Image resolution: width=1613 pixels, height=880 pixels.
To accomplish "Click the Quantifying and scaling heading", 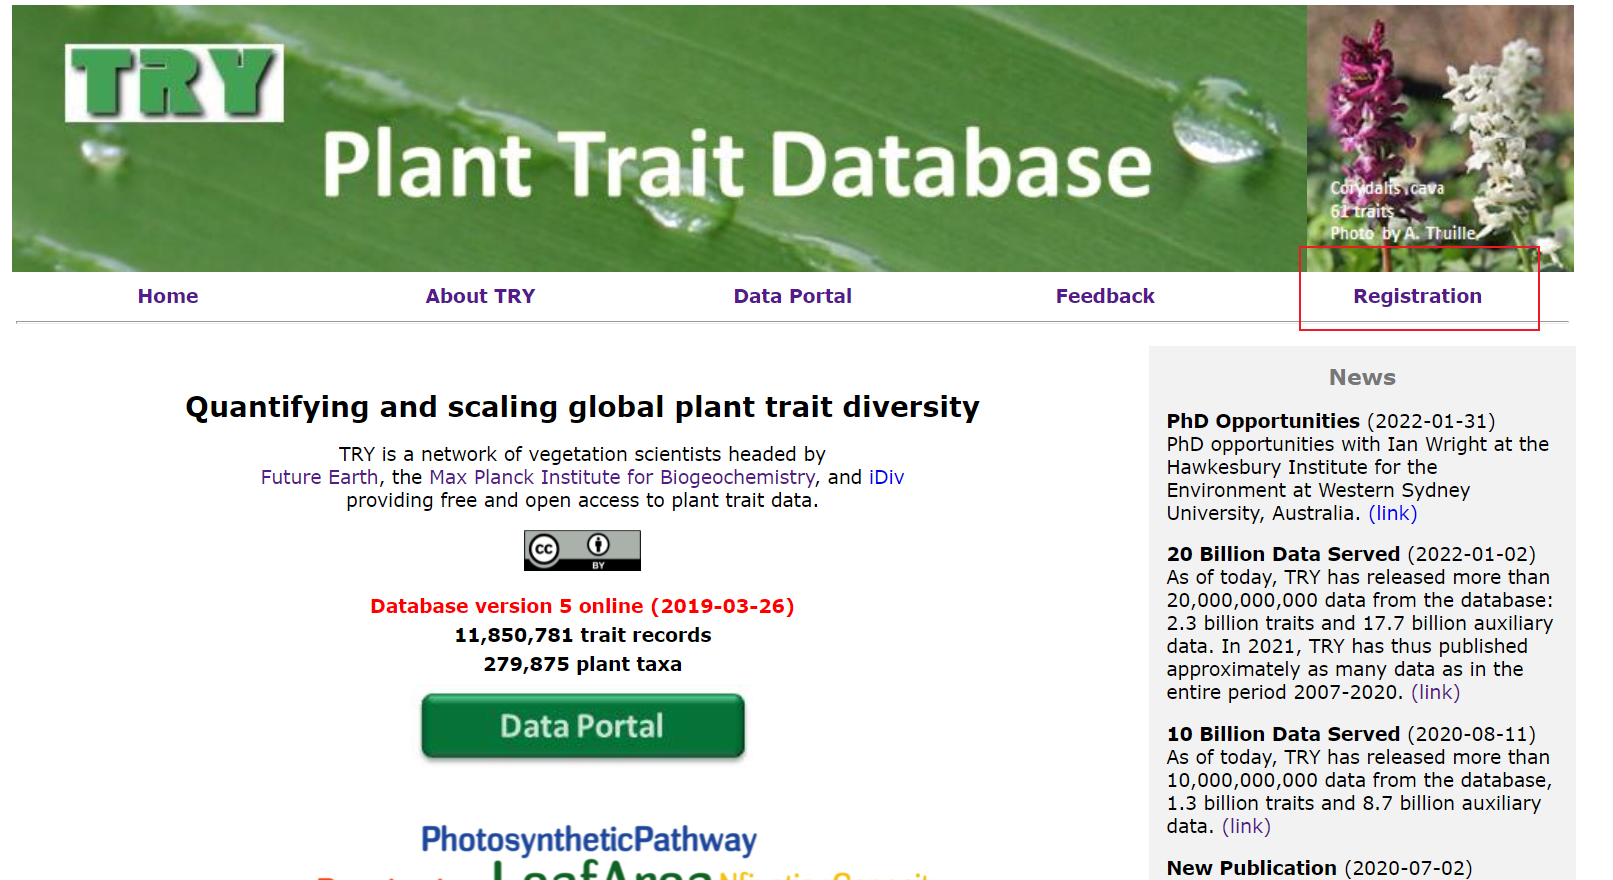I will point(583,407).
